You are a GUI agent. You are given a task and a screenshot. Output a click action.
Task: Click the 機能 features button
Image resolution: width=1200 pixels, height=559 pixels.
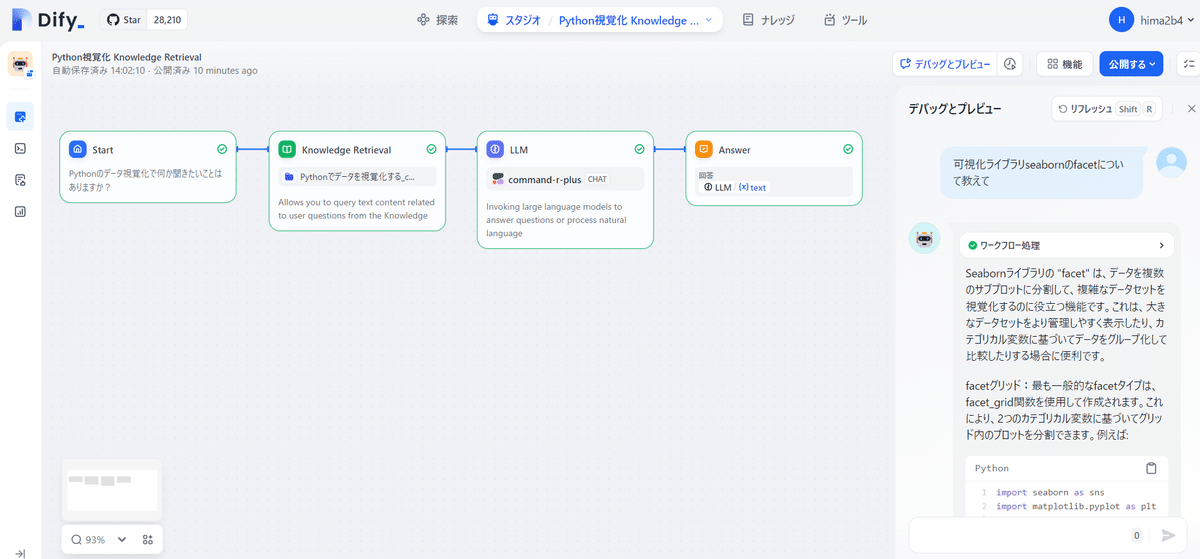tap(1064, 64)
